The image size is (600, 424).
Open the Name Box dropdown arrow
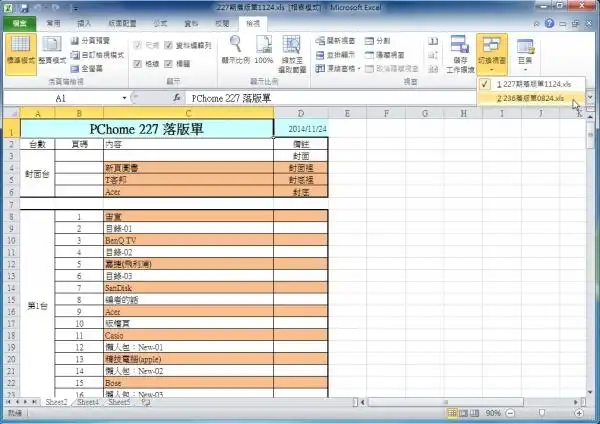[x=124, y=98]
